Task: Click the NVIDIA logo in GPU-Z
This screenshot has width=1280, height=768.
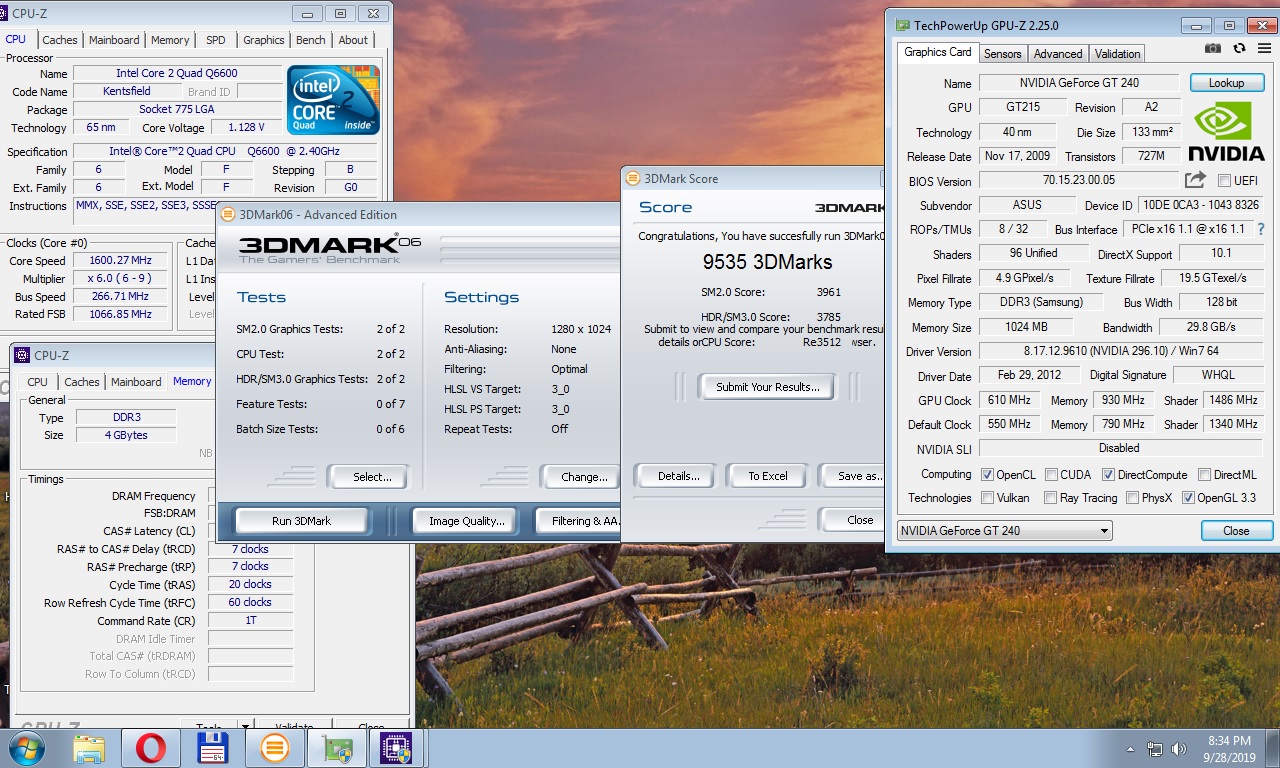Action: (x=1226, y=130)
